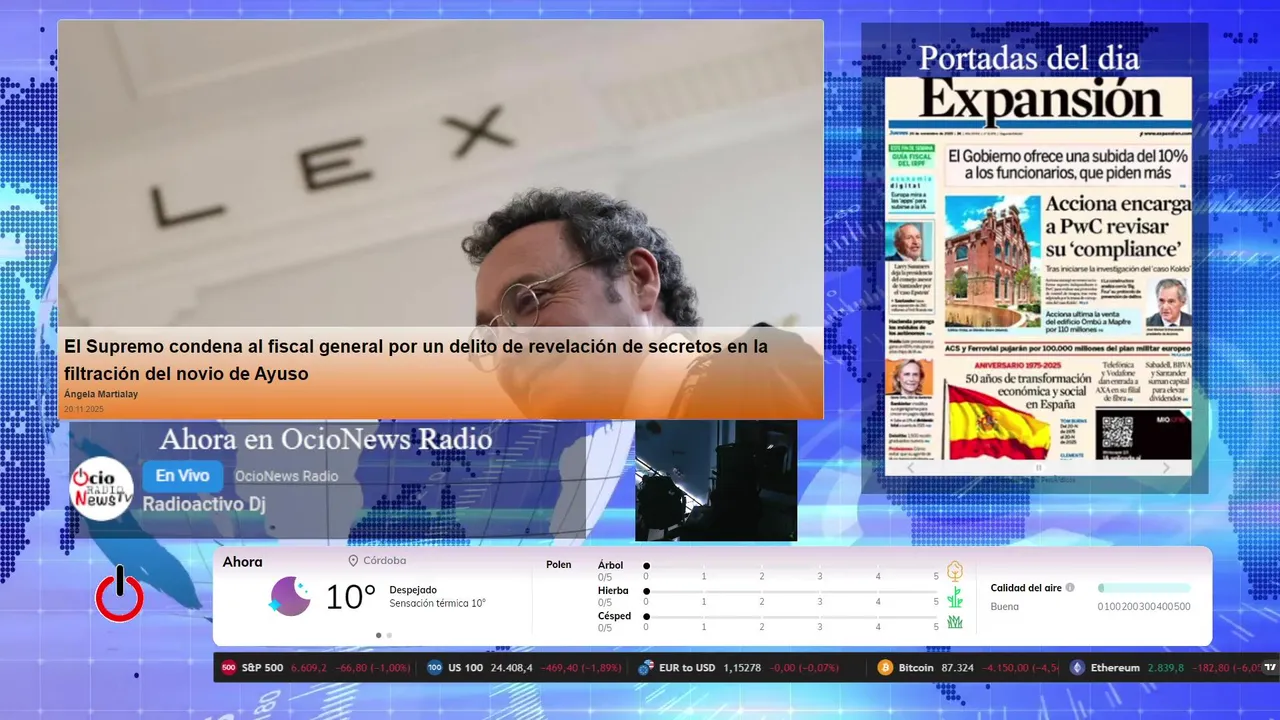Select the second weather widget page dot

pos(389,635)
